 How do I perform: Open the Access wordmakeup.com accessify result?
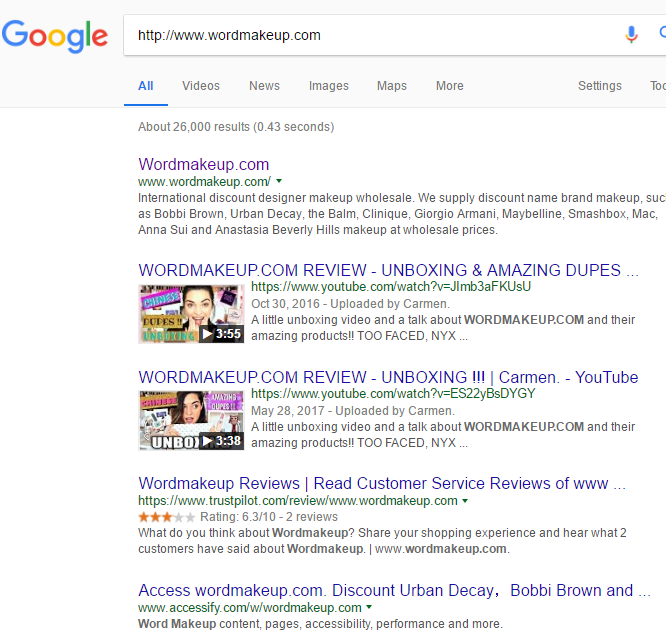[x=394, y=590]
